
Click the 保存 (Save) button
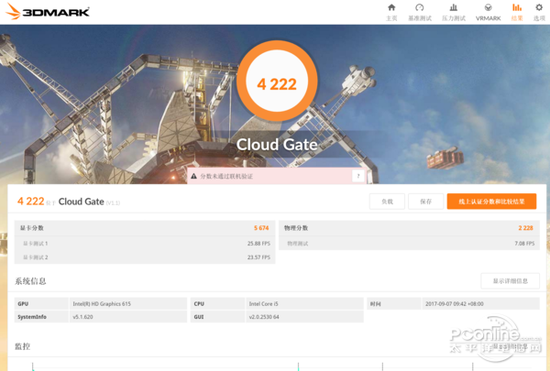click(426, 201)
